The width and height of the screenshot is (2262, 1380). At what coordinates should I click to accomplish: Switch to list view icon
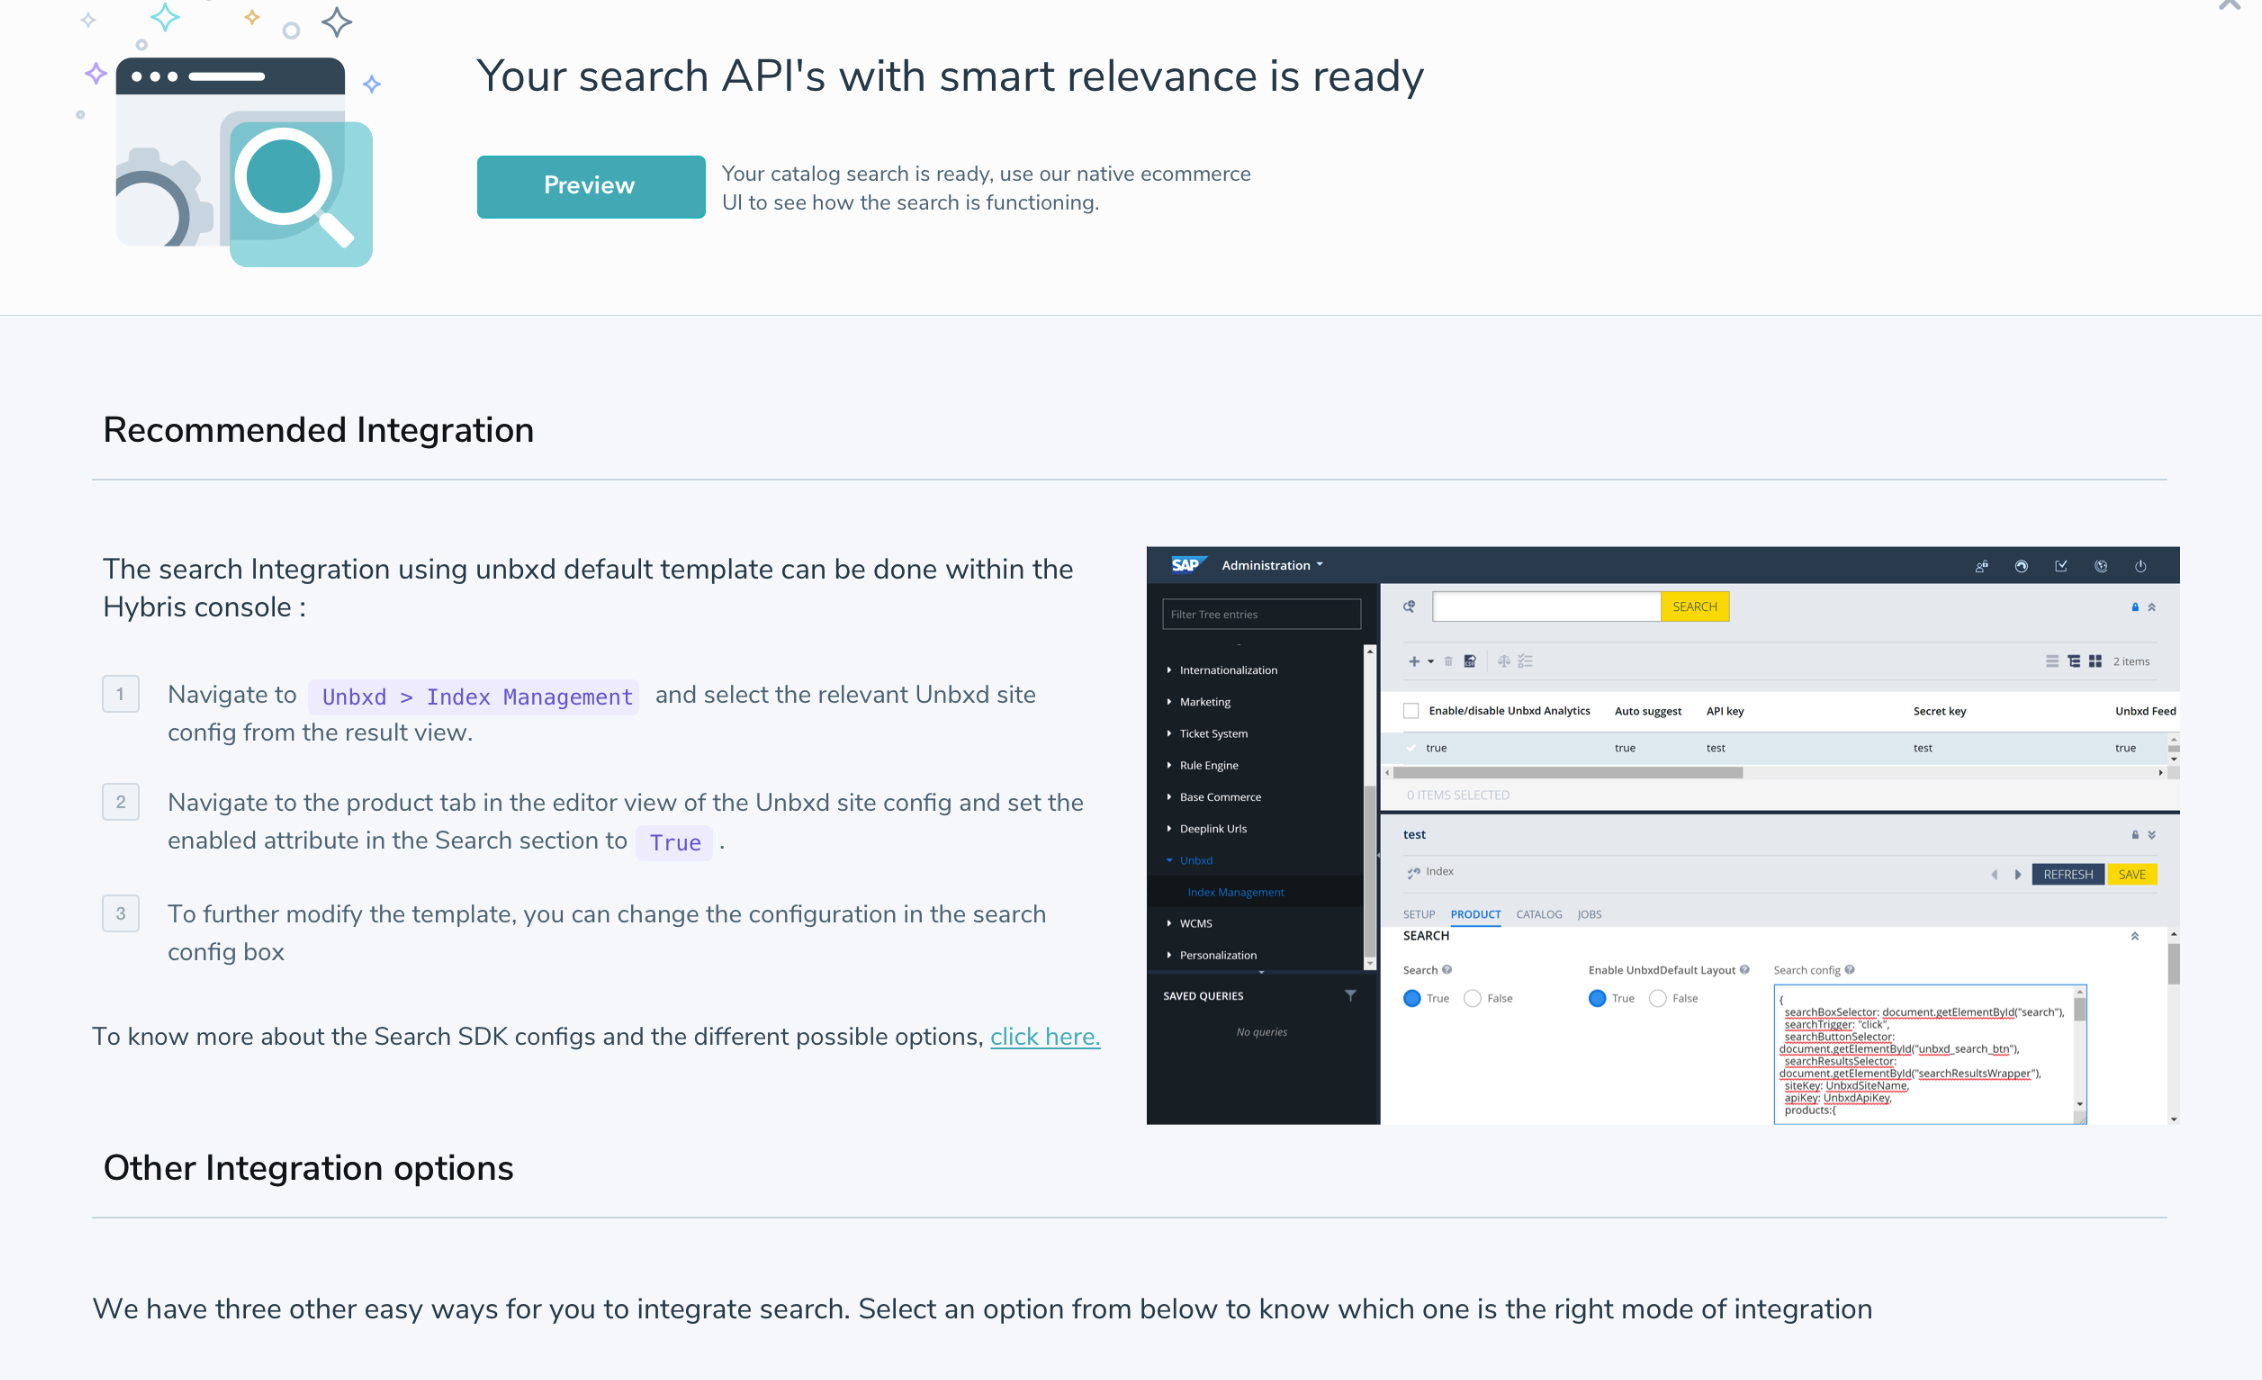pos(2052,661)
